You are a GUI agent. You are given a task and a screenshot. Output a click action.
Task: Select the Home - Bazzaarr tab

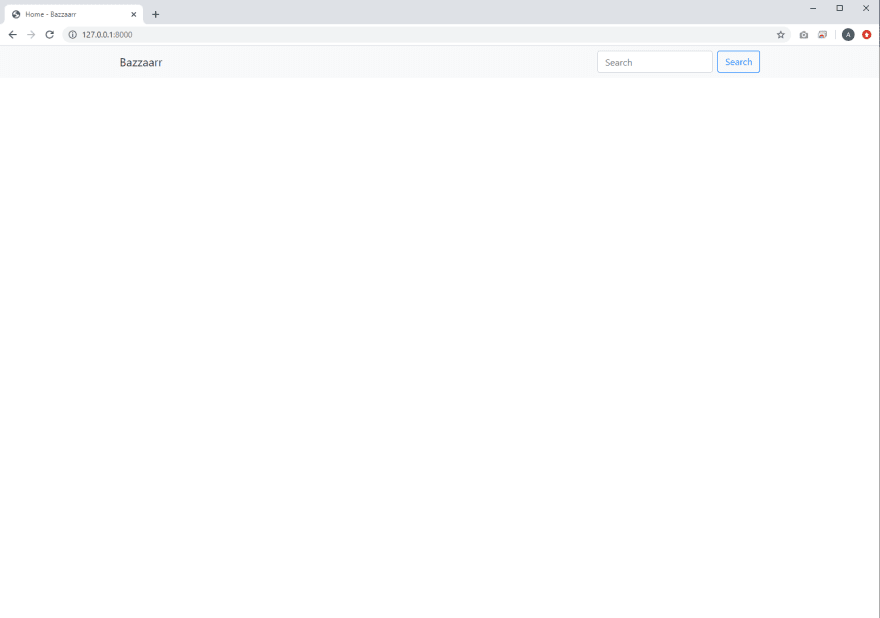point(74,15)
